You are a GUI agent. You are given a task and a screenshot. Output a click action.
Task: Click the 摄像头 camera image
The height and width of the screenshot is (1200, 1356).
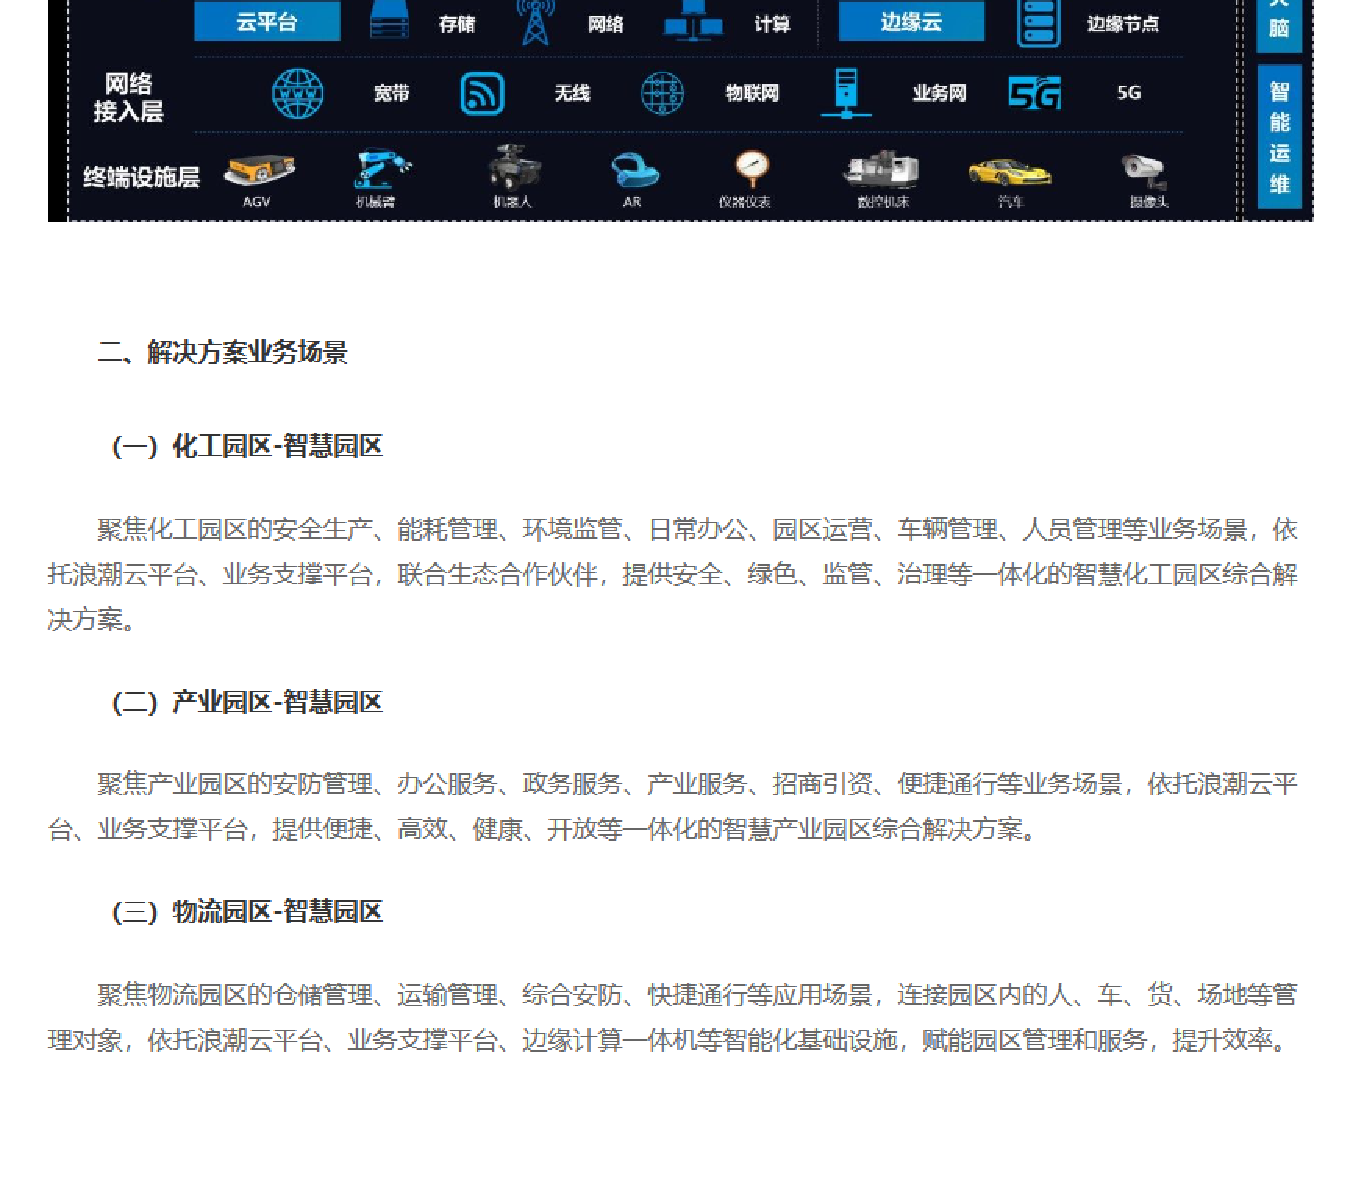[x=1144, y=170]
